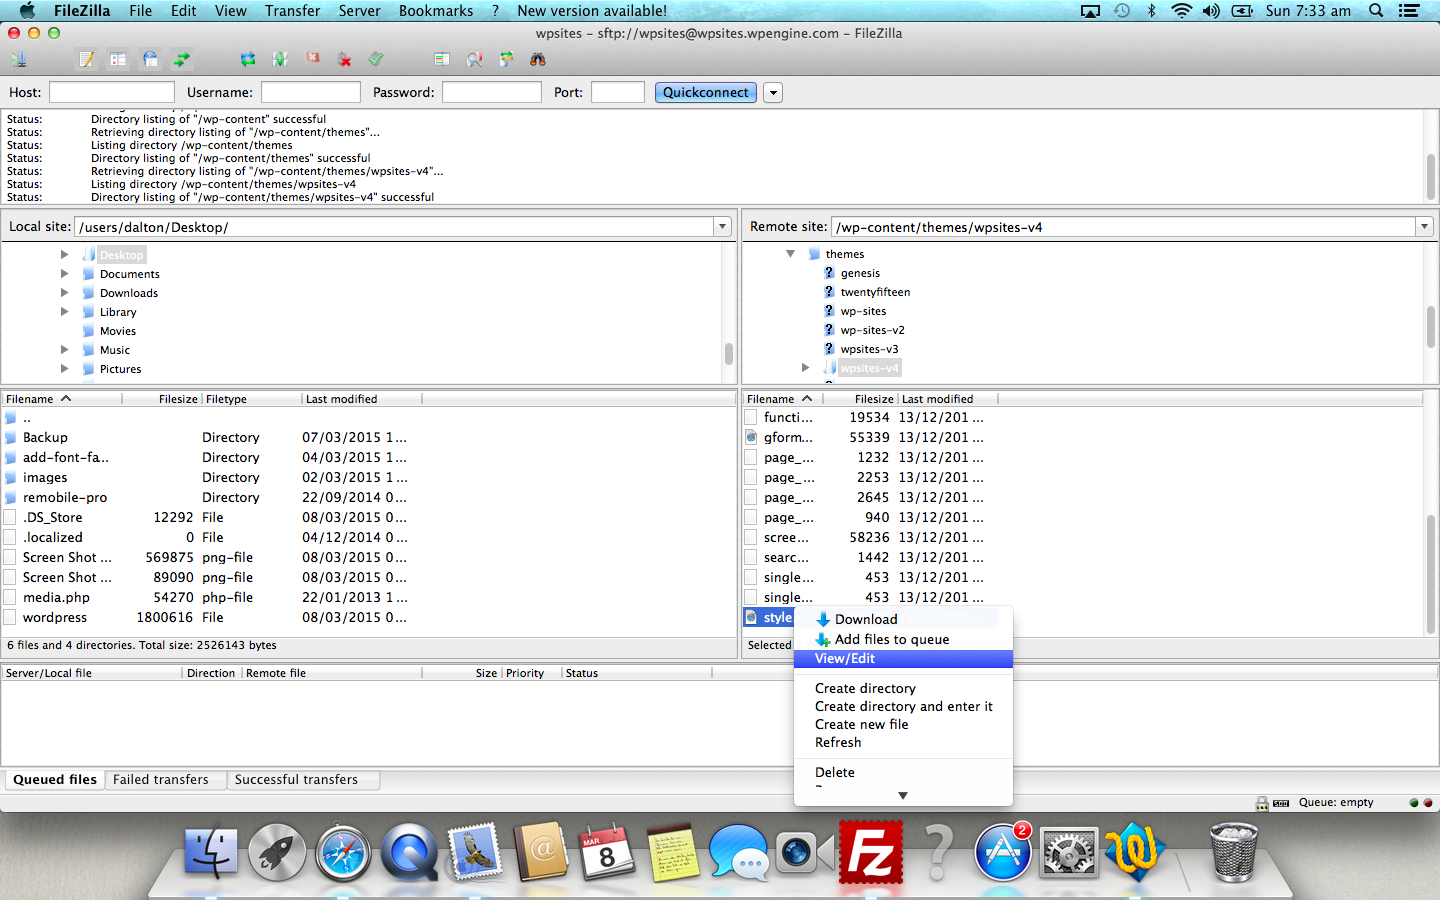This screenshot has width=1440, height=900.
Task: Click New version available! menu link
Action: click(591, 11)
